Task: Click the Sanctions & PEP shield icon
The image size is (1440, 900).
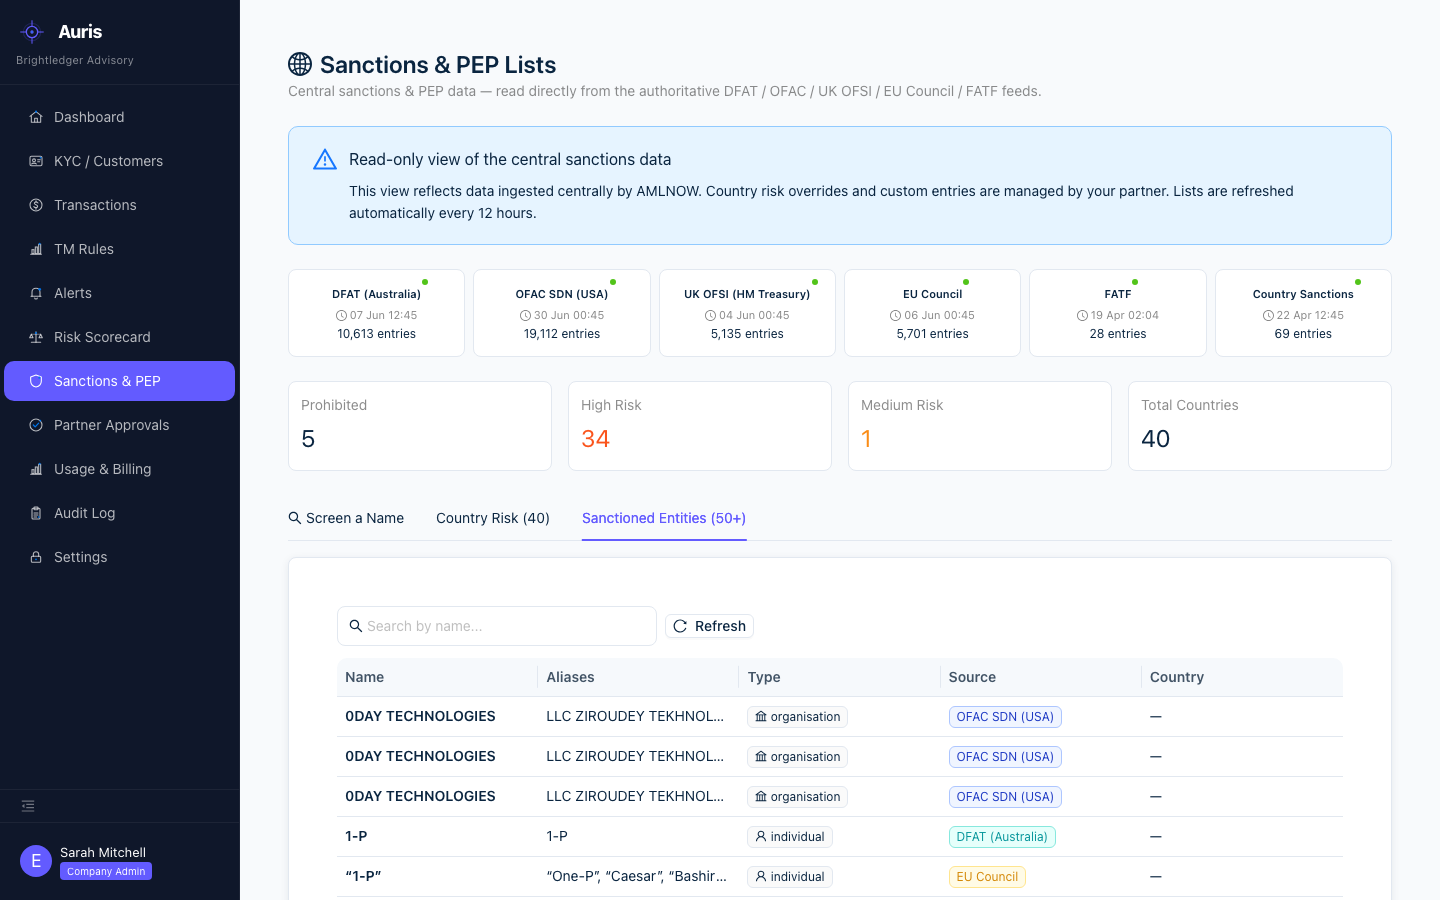Action: pos(36,381)
